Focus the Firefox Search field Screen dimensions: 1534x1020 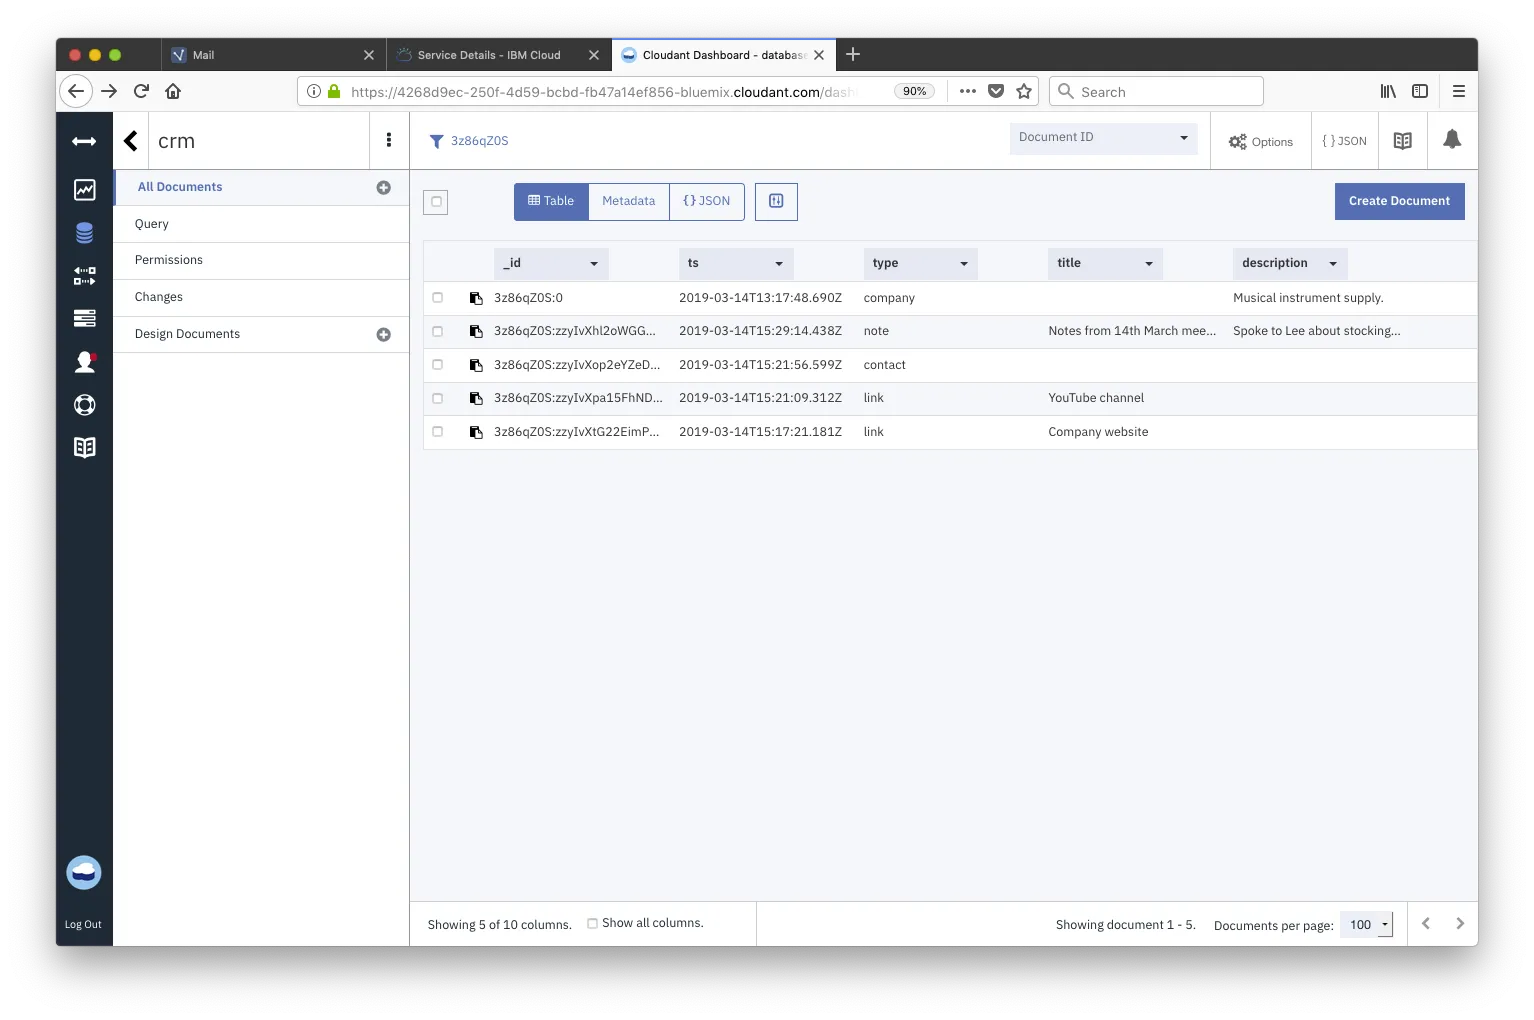1156,91
